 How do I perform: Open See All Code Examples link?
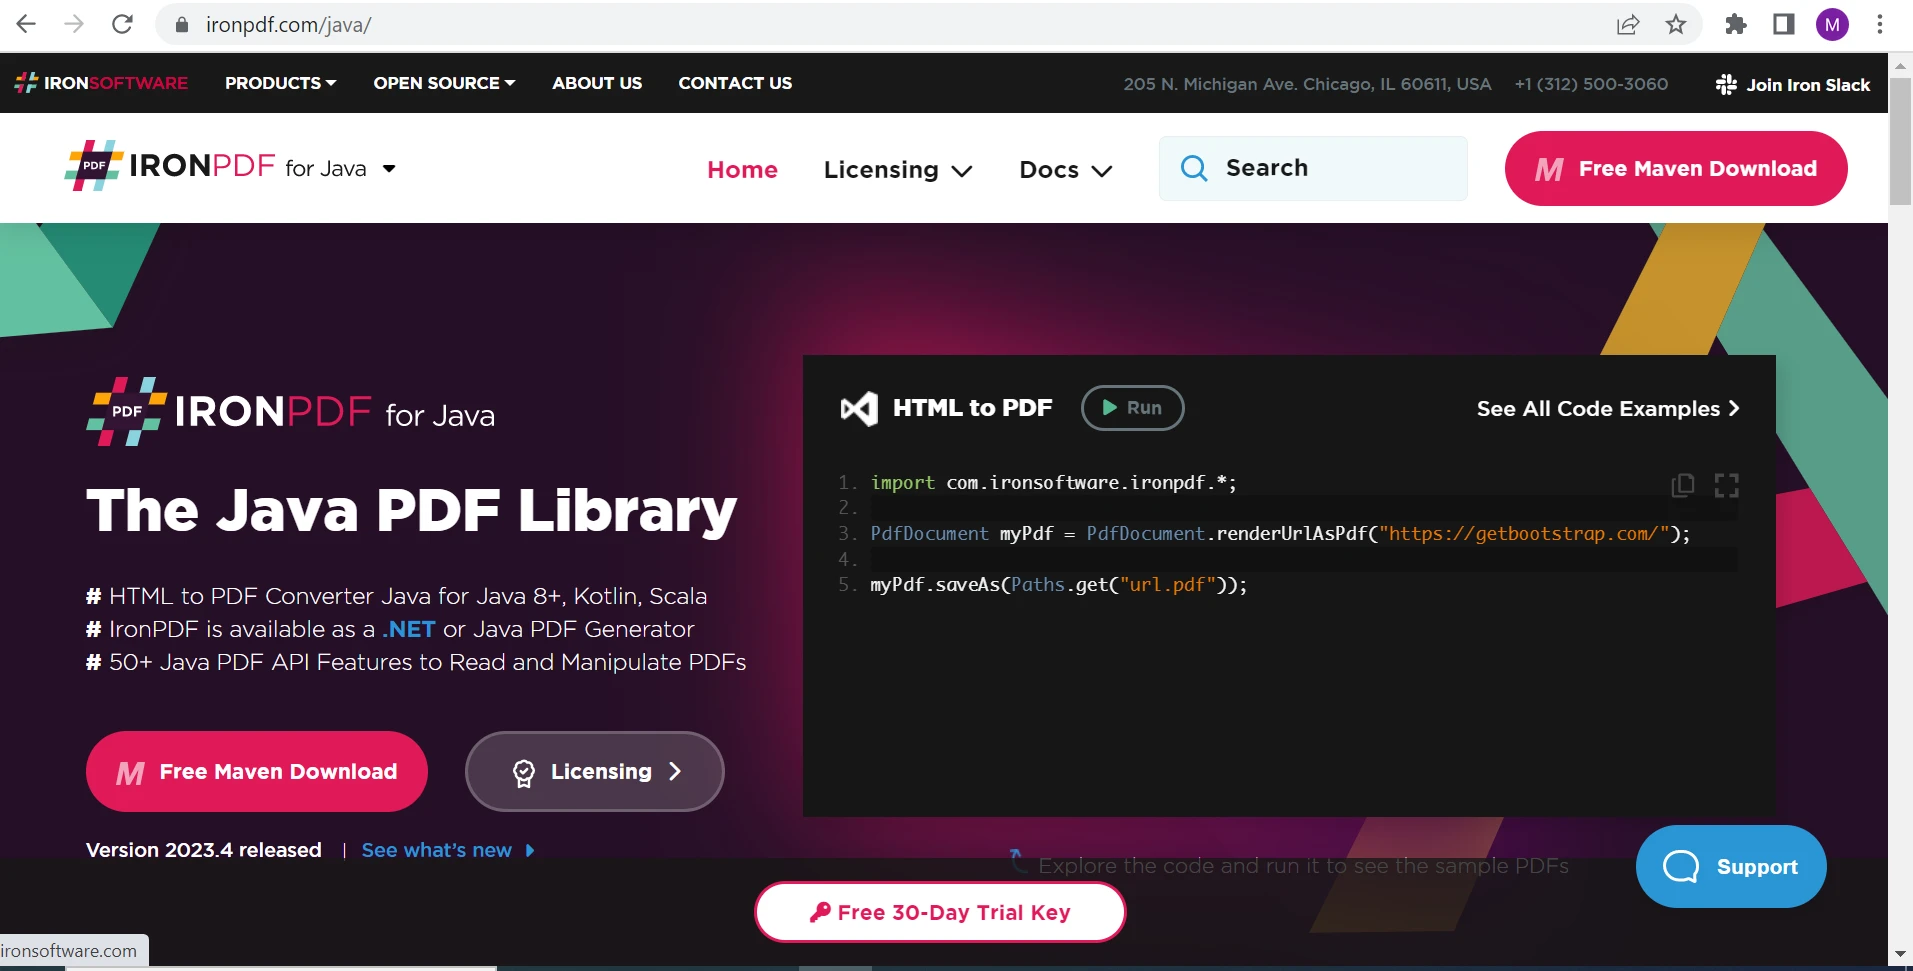click(x=1608, y=408)
